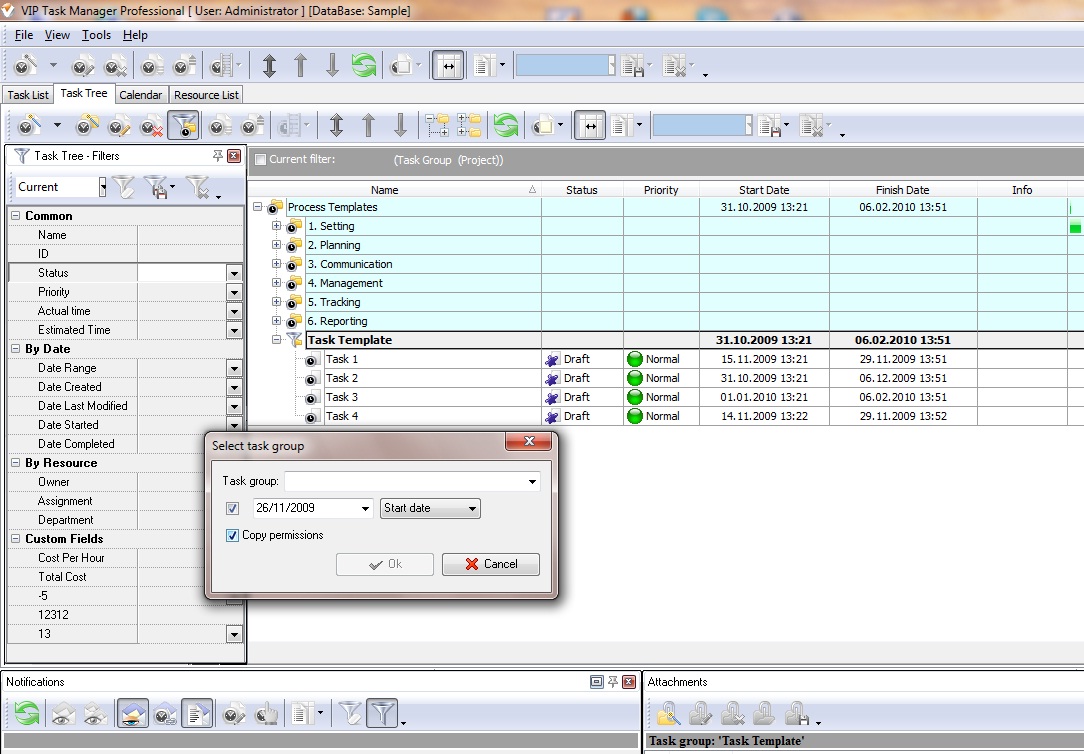The width and height of the screenshot is (1084, 754).
Task: Uncheck the Copy permissions checkbox
Action: [233, 536]
